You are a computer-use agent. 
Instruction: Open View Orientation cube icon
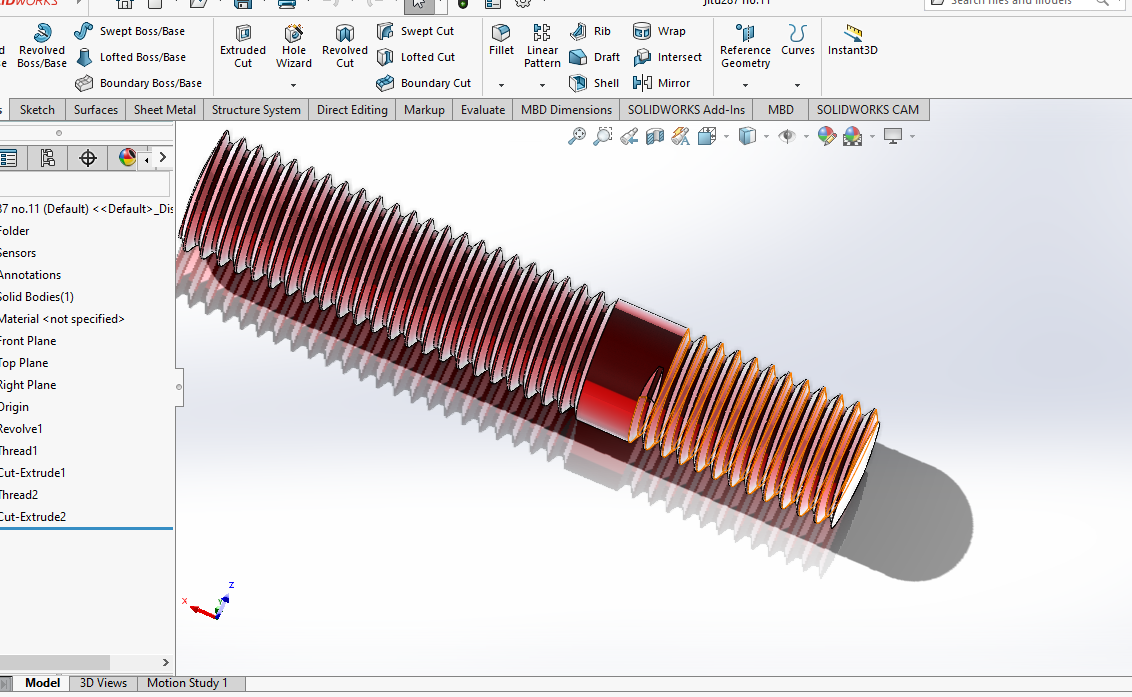707,136
